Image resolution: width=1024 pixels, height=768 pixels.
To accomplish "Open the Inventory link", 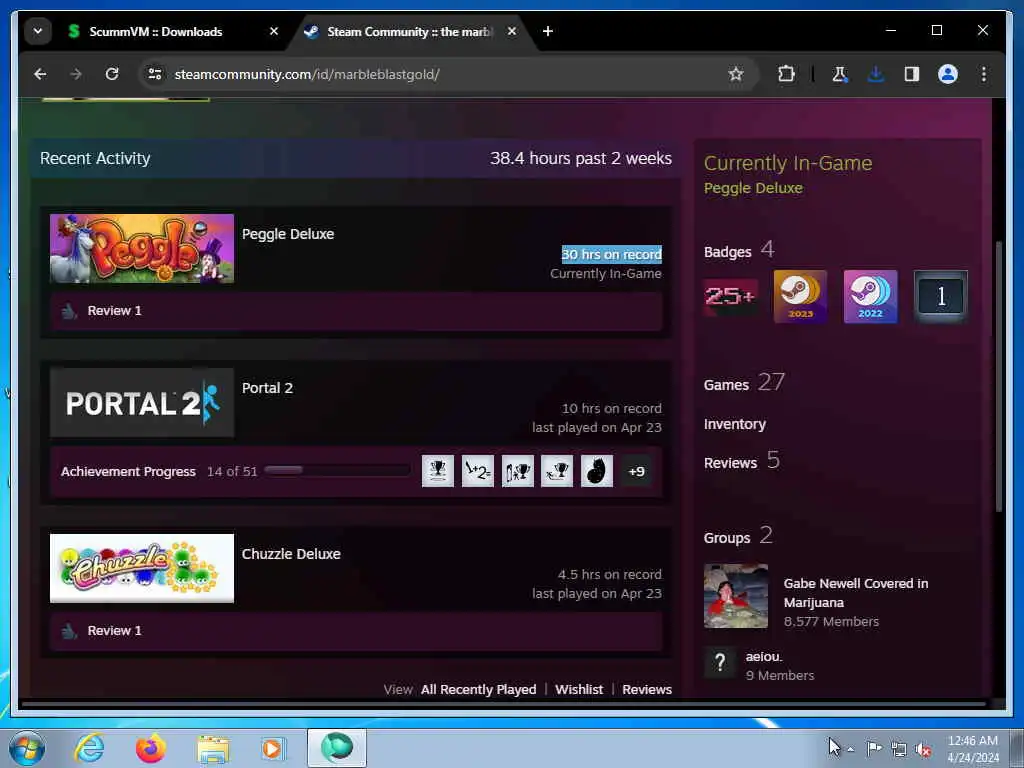I will pyautogui.click(x=735, y=424).
